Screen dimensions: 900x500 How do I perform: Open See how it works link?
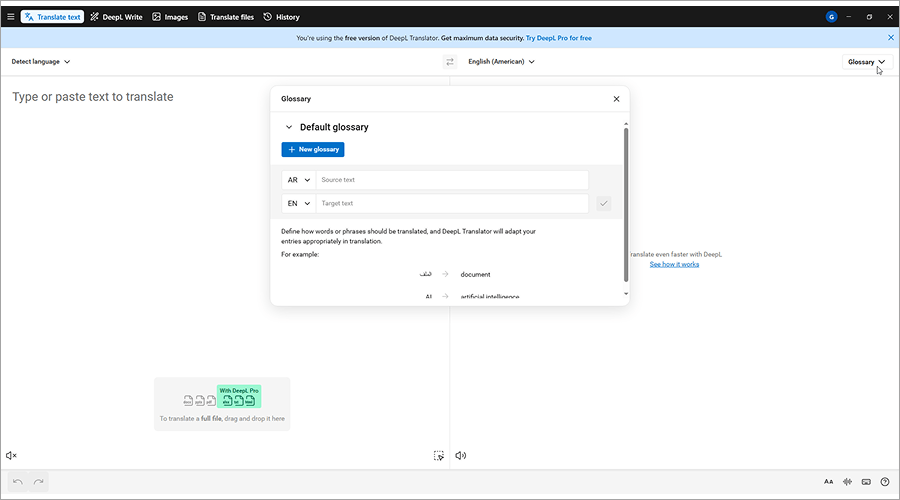(674, 264)
